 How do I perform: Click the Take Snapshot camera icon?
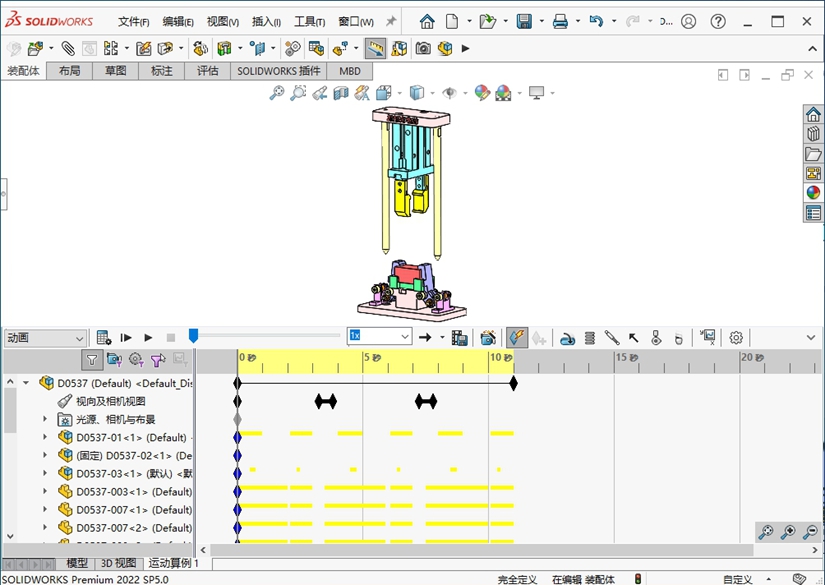(x=423, y=48)
